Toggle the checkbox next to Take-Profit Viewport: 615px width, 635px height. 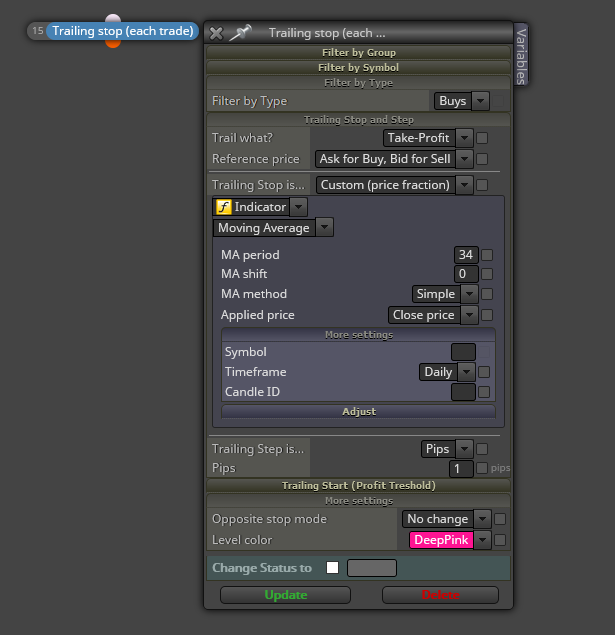point(482,138)
